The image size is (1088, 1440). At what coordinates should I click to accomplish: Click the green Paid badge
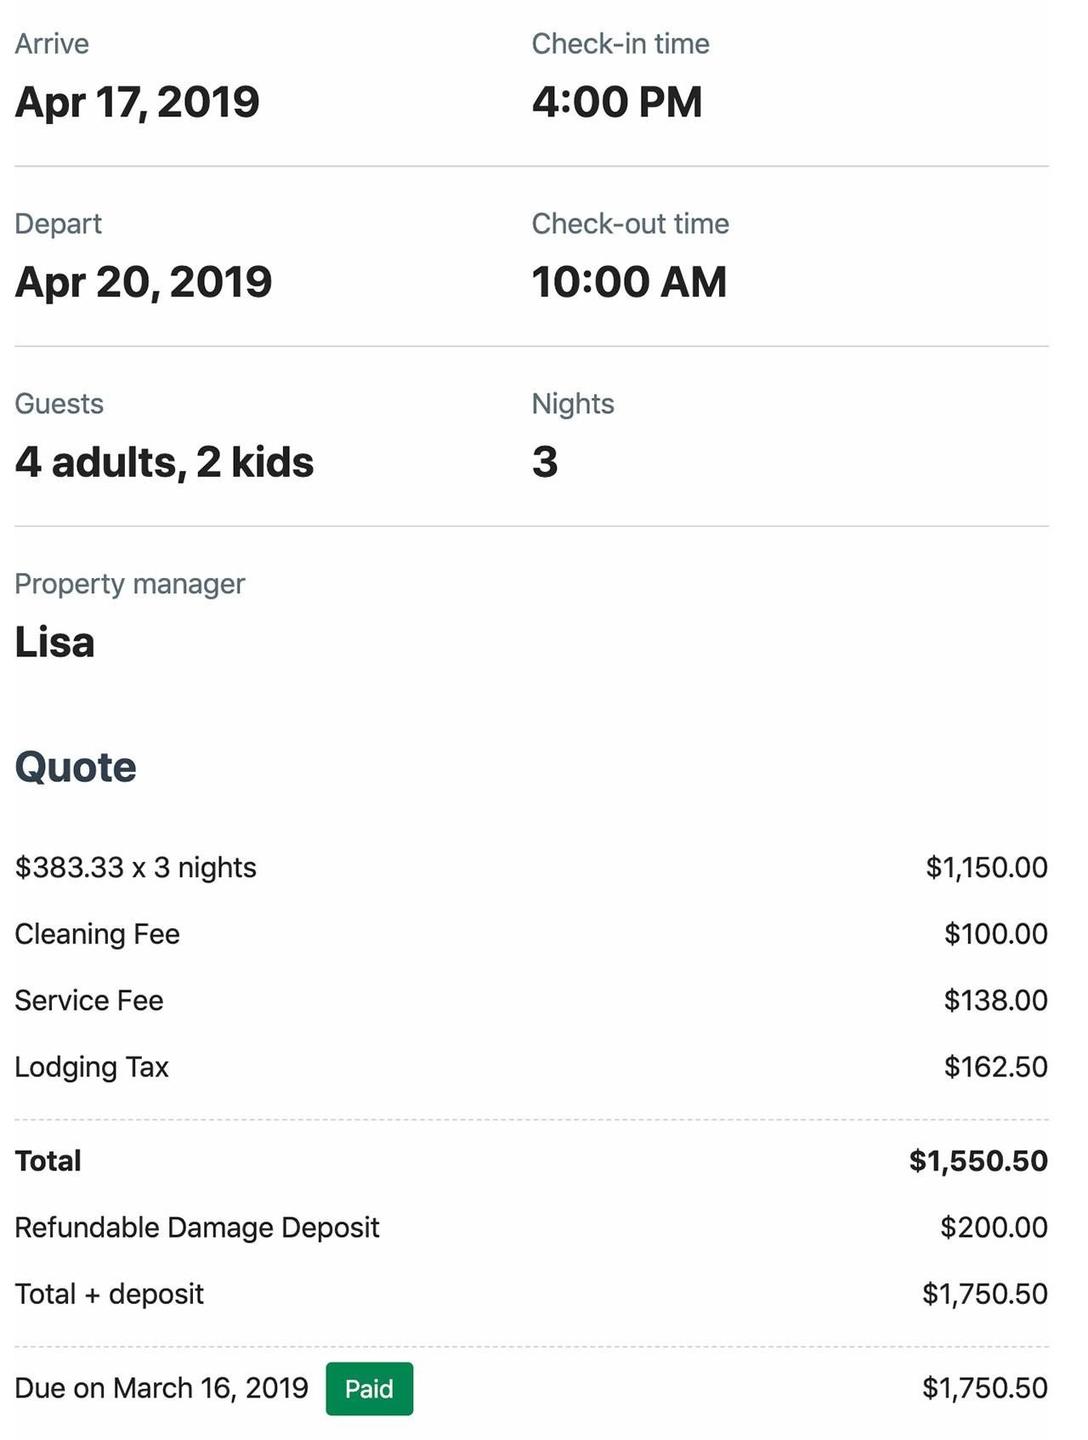[369, 1388]
